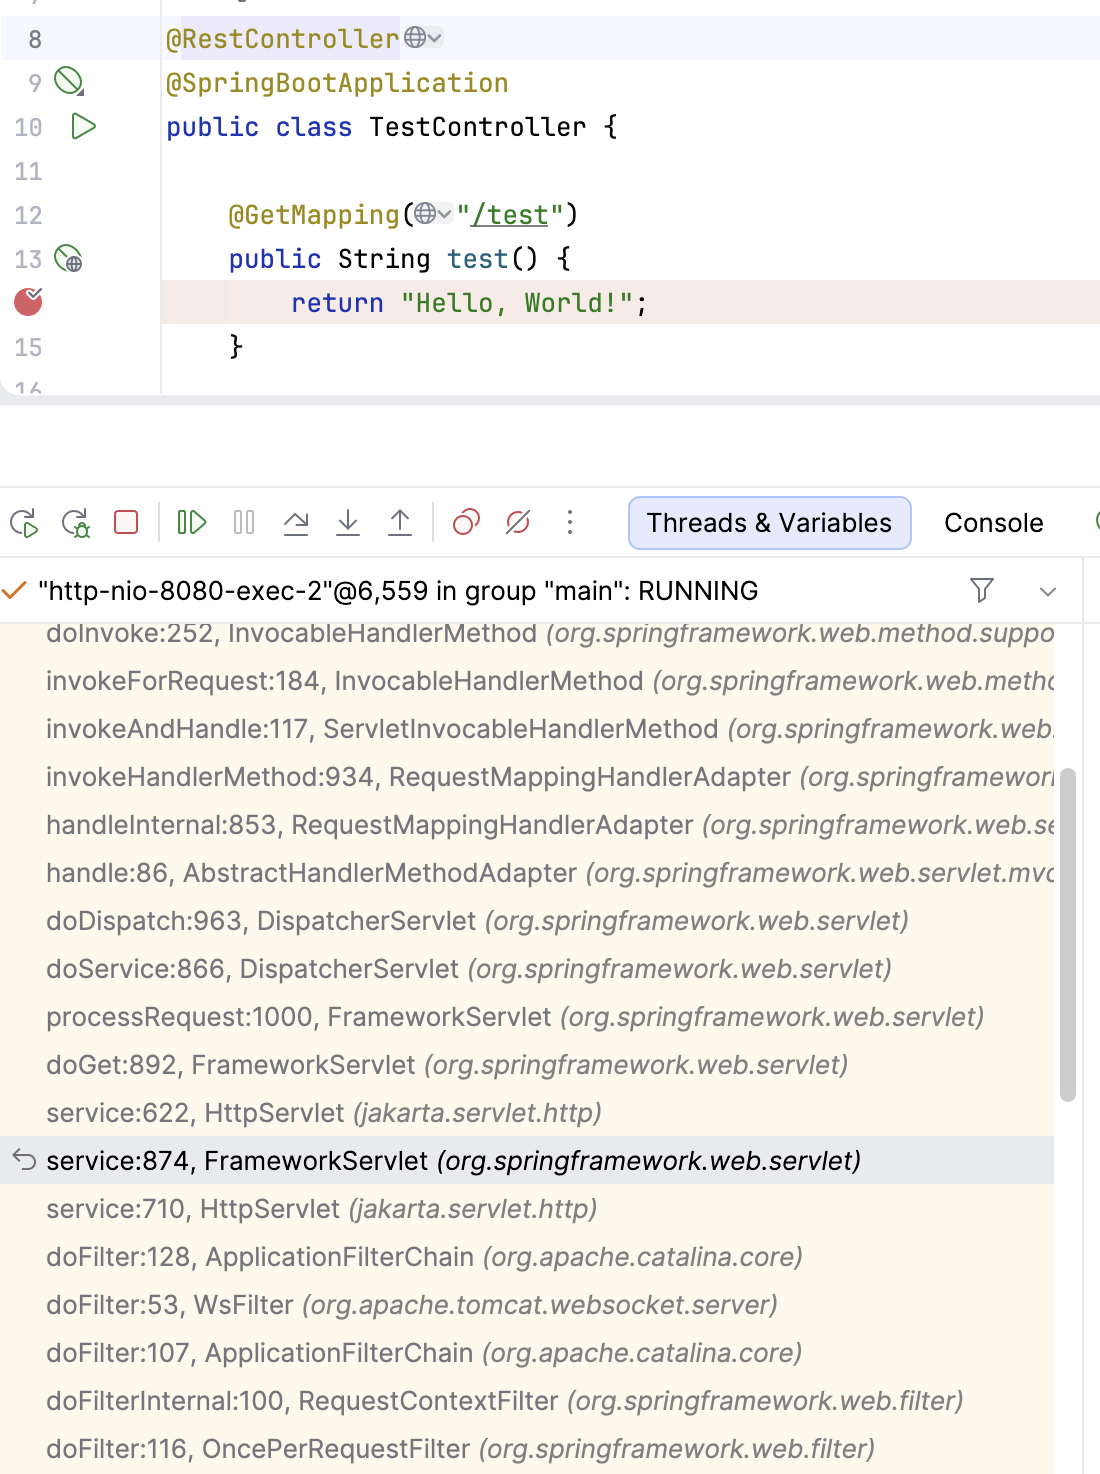Open URL dropdown next to @RestController
The height and width of the screenshot is (1474, 1100).
[x=424, y=39]
